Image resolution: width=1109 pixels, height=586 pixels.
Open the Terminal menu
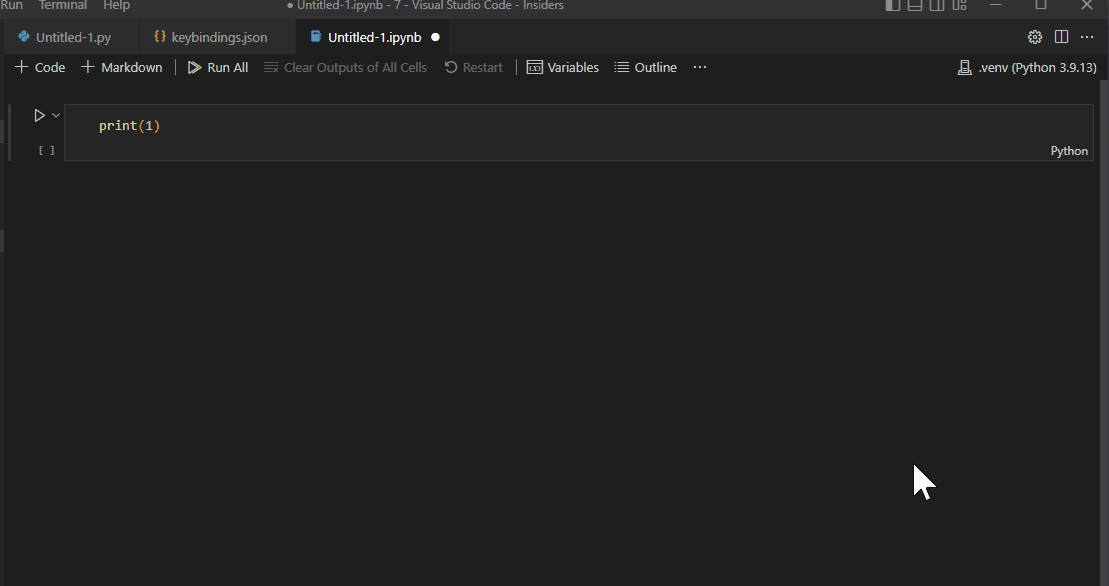[62, 6]
